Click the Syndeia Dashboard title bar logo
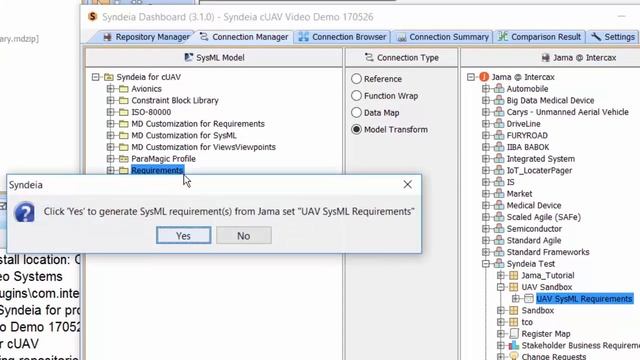The width and height of the screenshot is (640, 360). pos(93,17)
